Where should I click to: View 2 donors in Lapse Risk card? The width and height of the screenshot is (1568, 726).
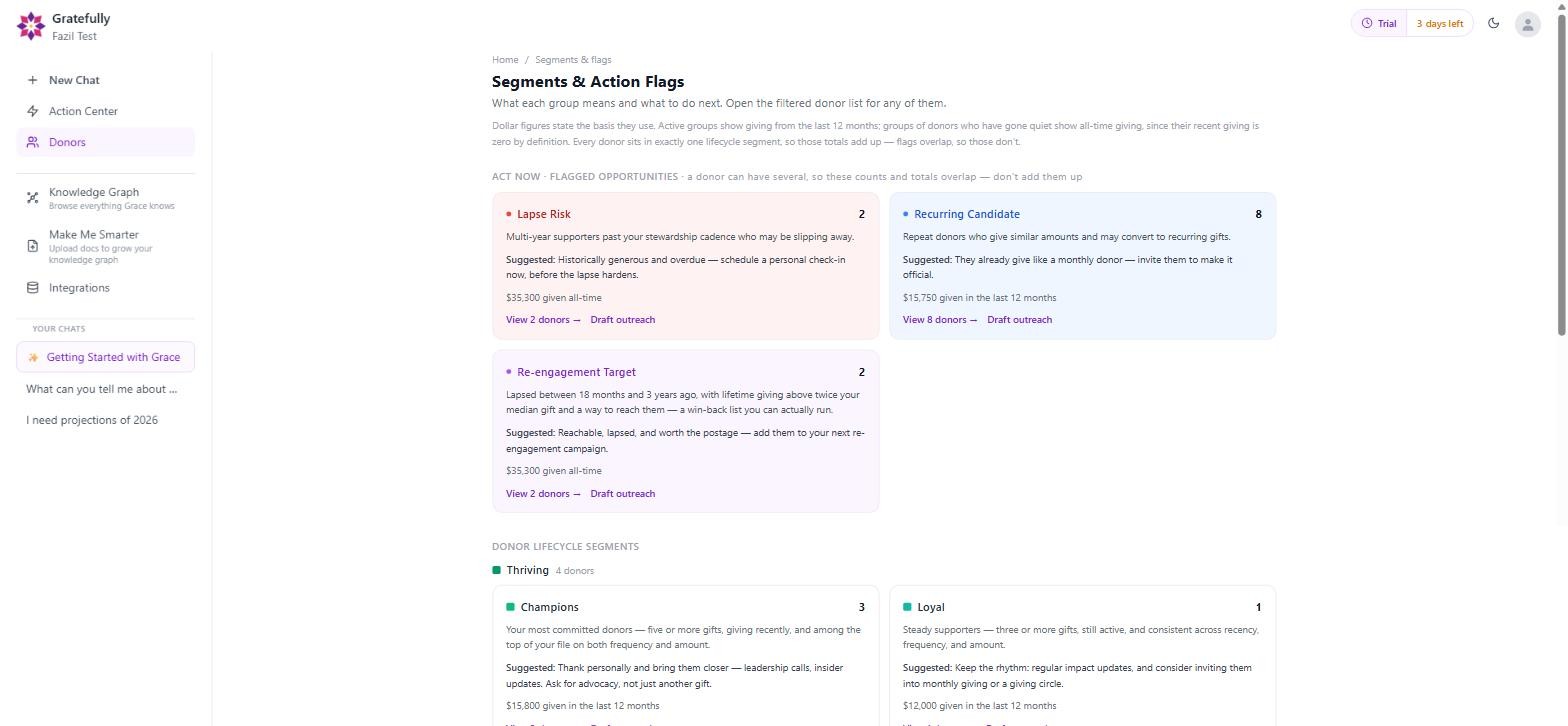(x=543, y=320)
